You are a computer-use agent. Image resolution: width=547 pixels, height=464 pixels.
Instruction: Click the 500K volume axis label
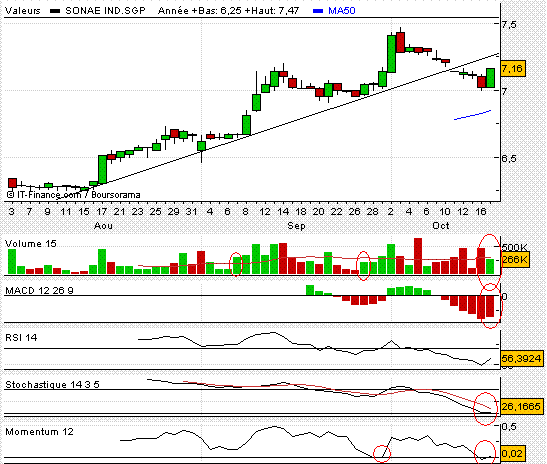pyautogui.click(x=515, y=247)
